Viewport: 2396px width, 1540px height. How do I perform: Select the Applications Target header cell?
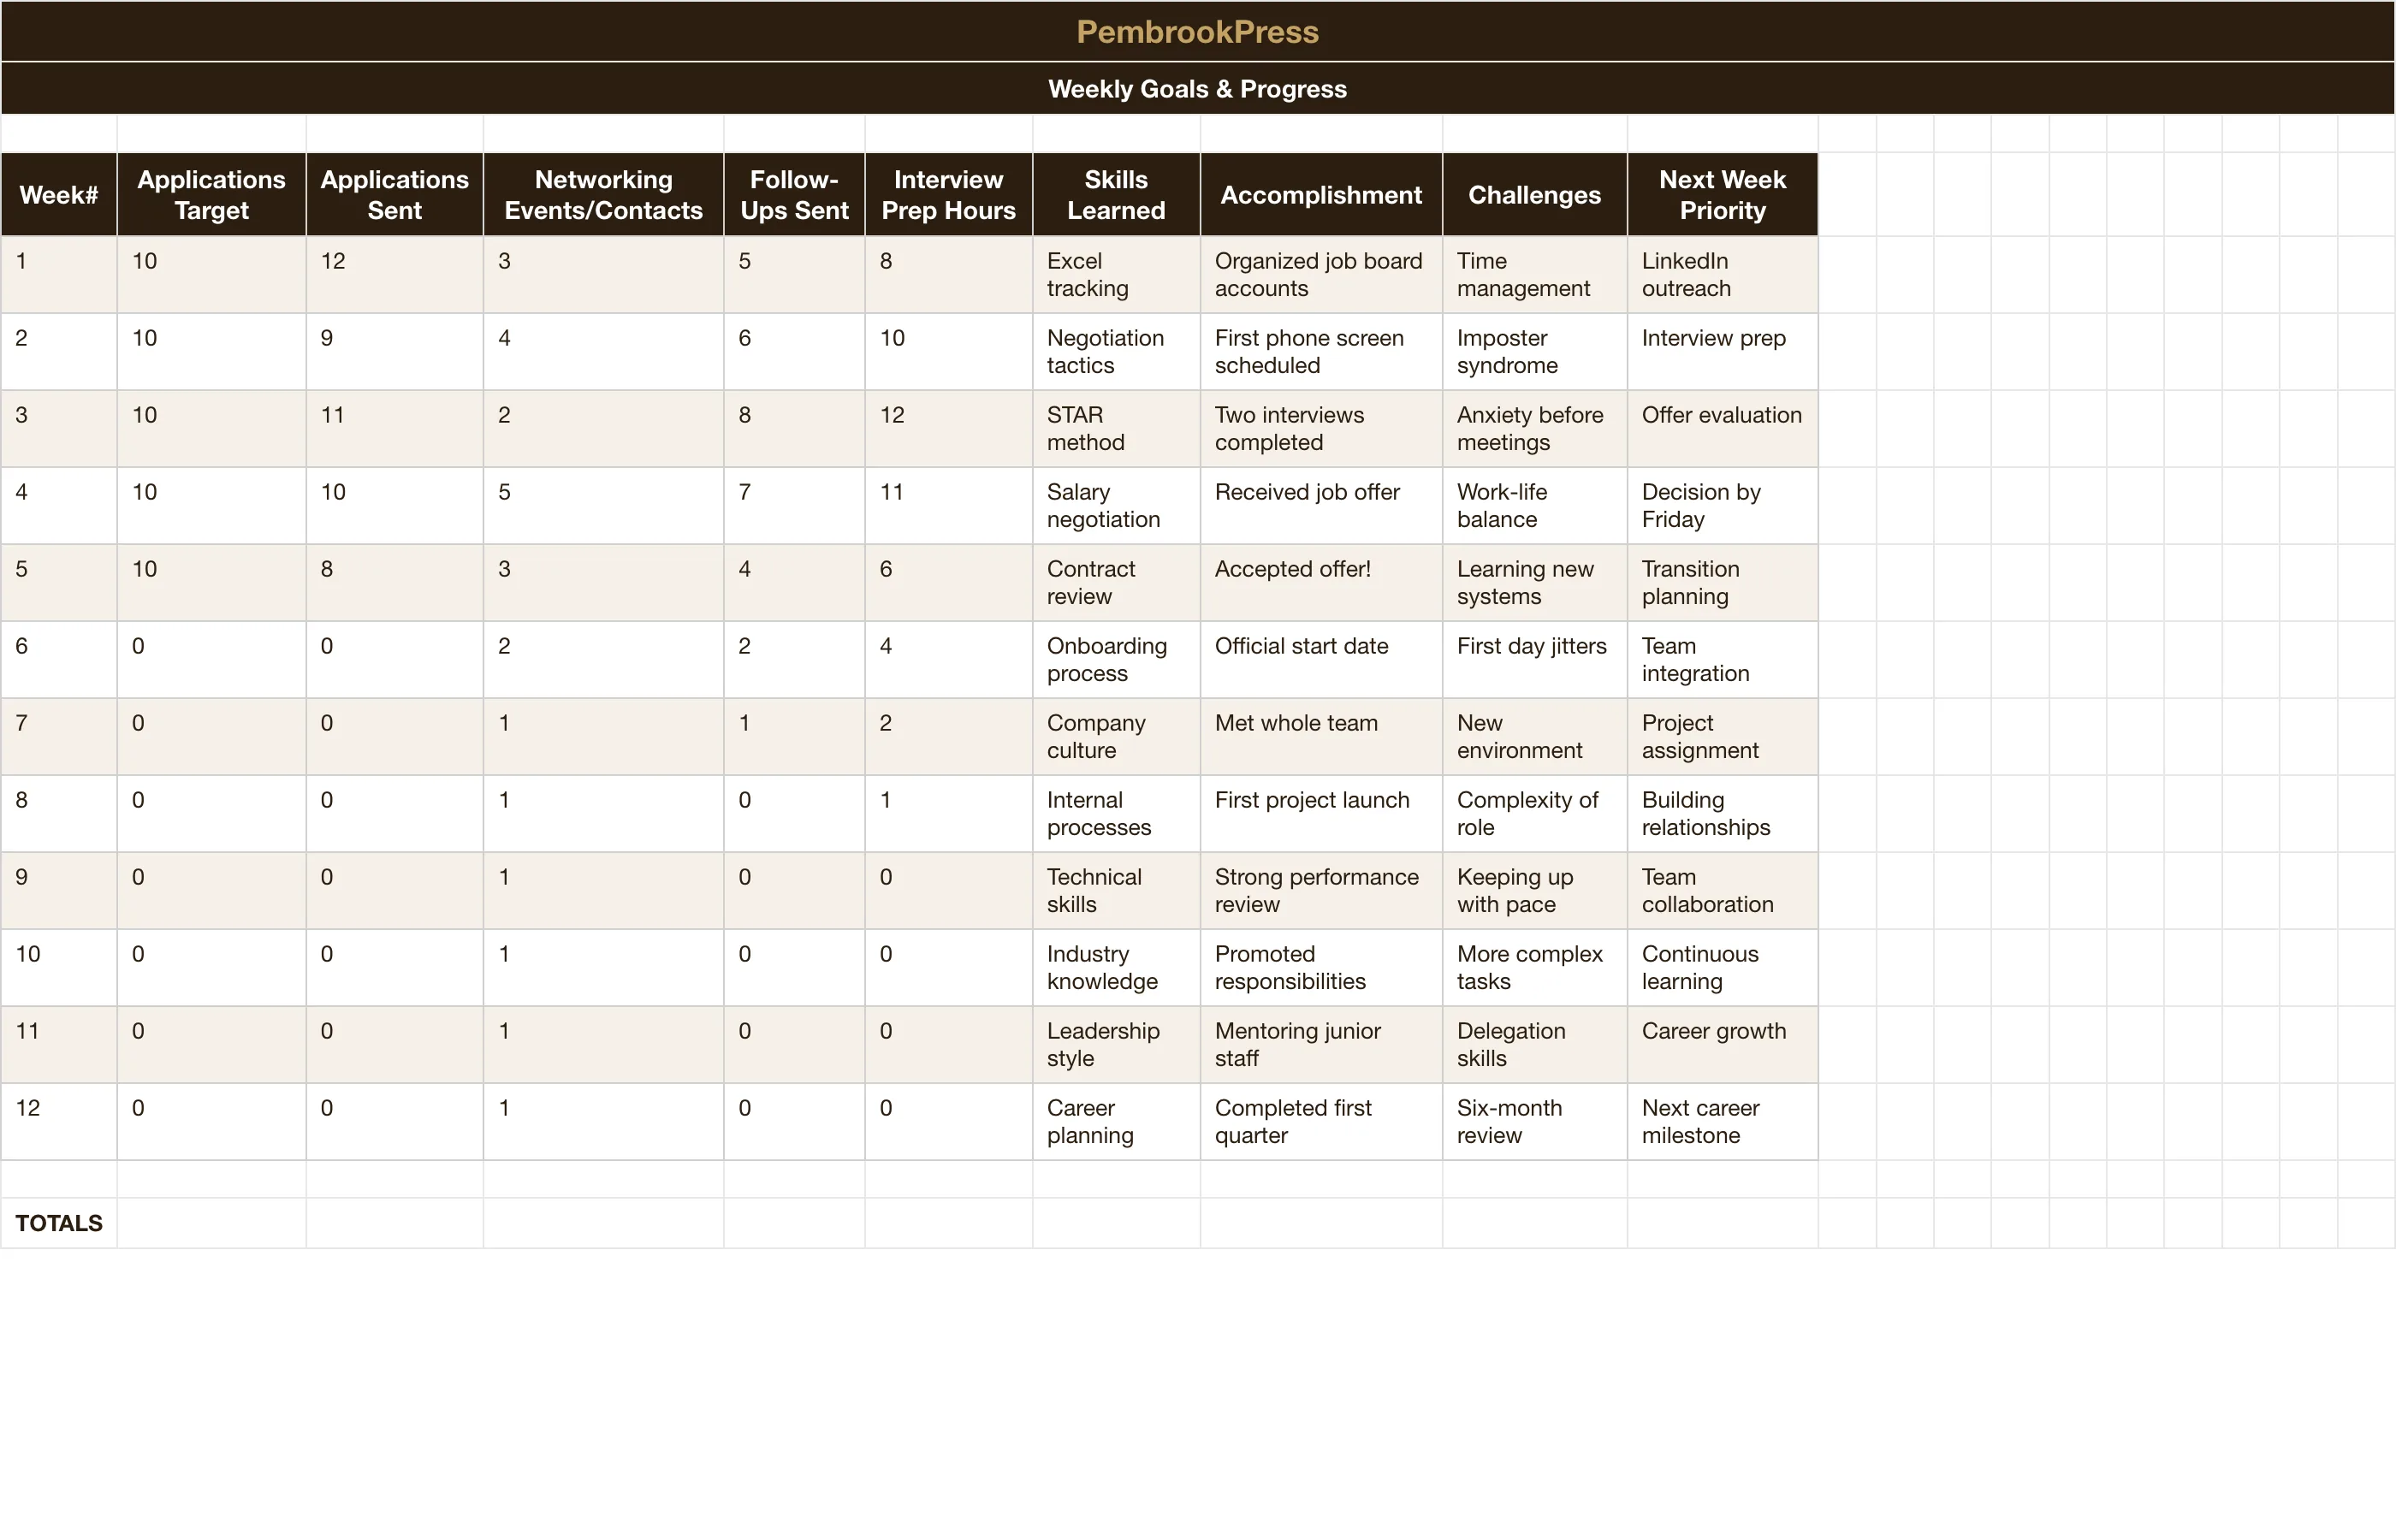coord(211,194)
